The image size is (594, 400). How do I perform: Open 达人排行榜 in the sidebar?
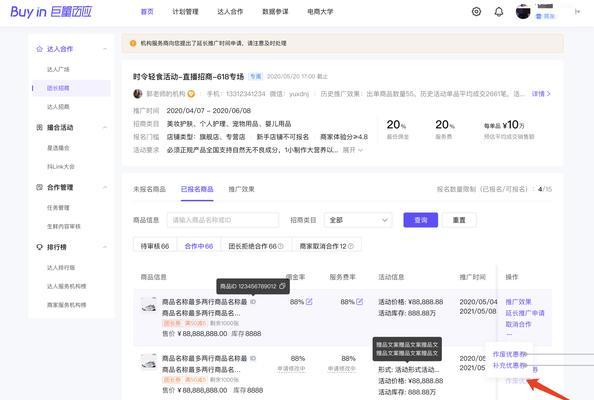pyautogui.click(x=61, y=267)
